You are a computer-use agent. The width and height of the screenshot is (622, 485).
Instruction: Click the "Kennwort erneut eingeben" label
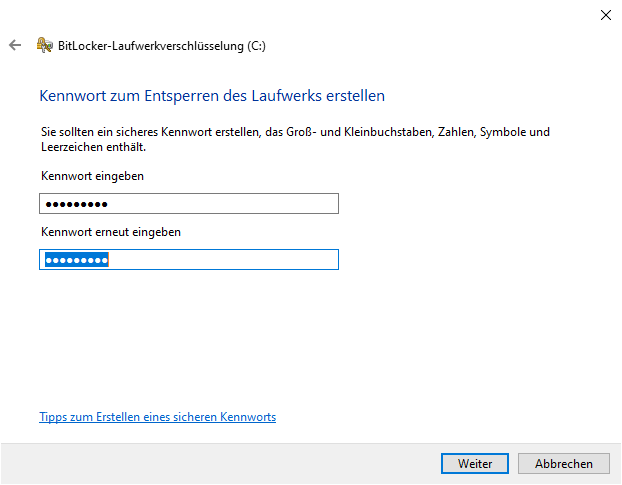110,232
